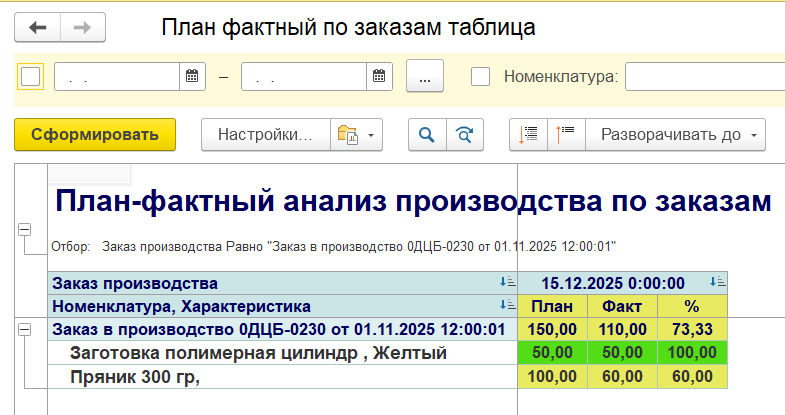Open Настройки... report settings
The height and width of the screenshot is (415, 785).
click(266, 135)
